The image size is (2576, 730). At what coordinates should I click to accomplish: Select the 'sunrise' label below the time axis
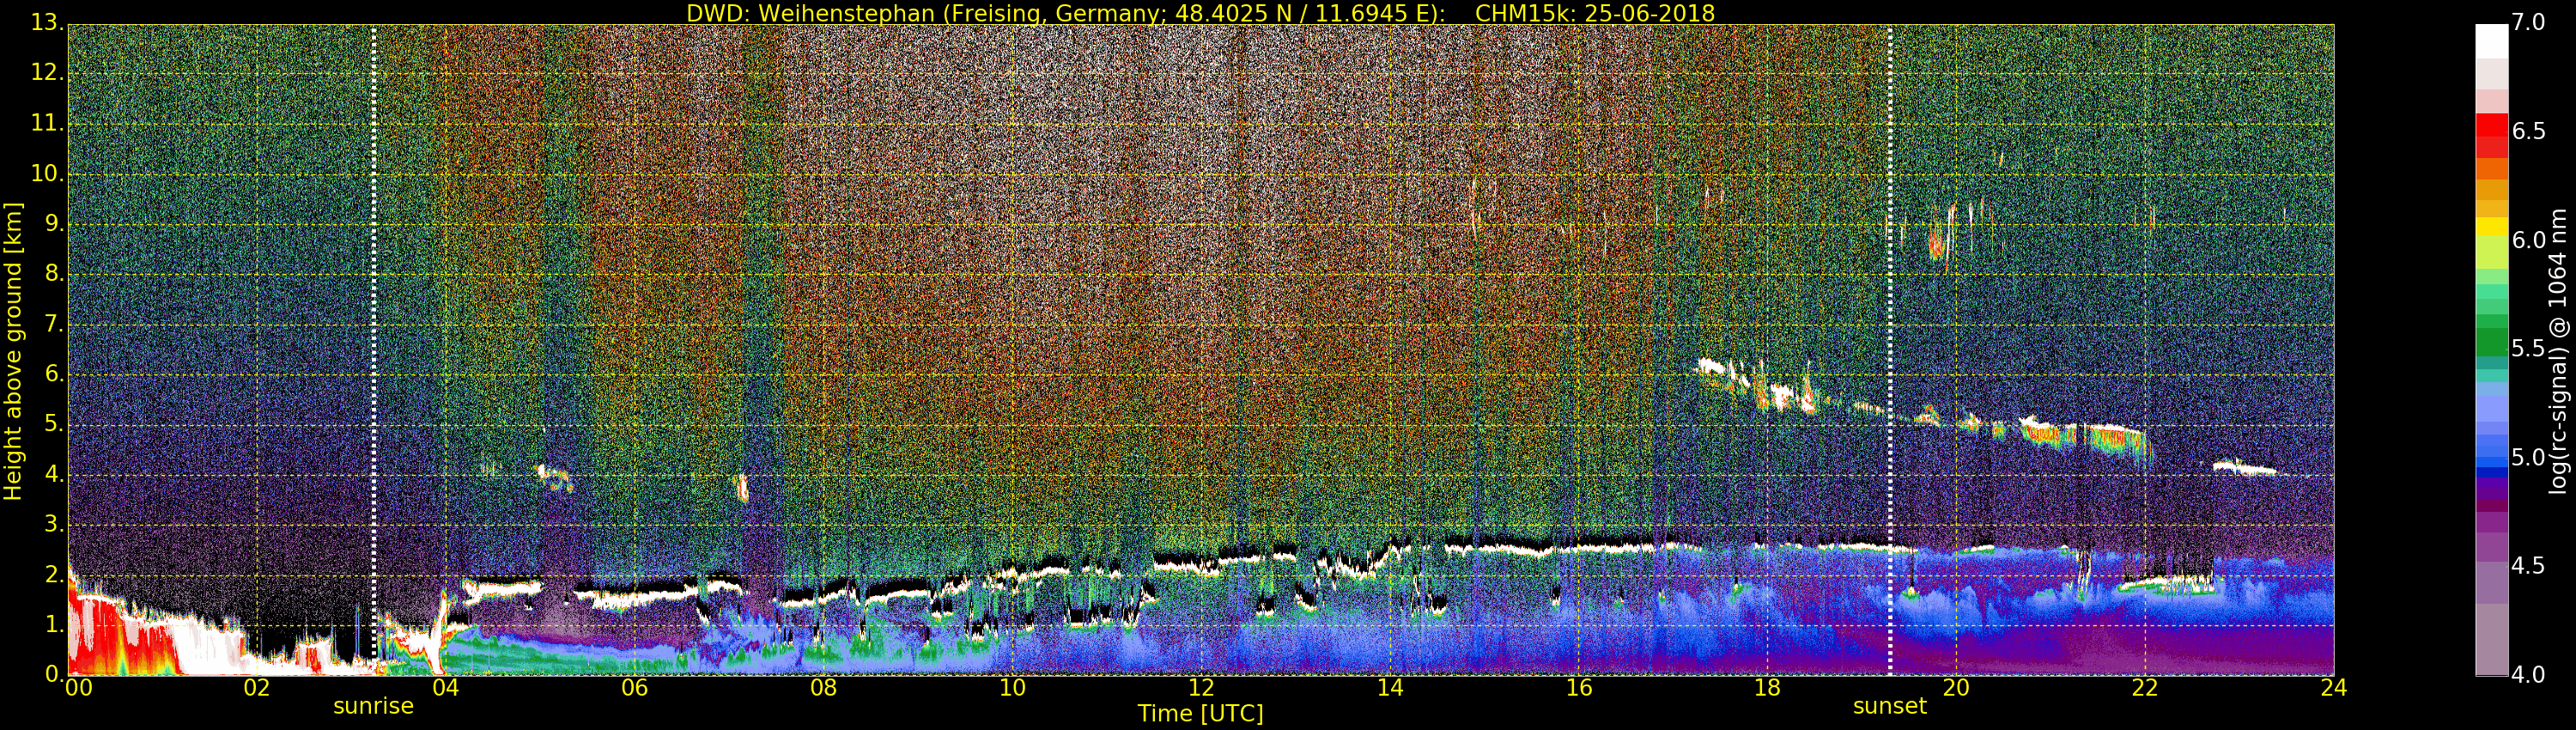[x=373, y=706]
